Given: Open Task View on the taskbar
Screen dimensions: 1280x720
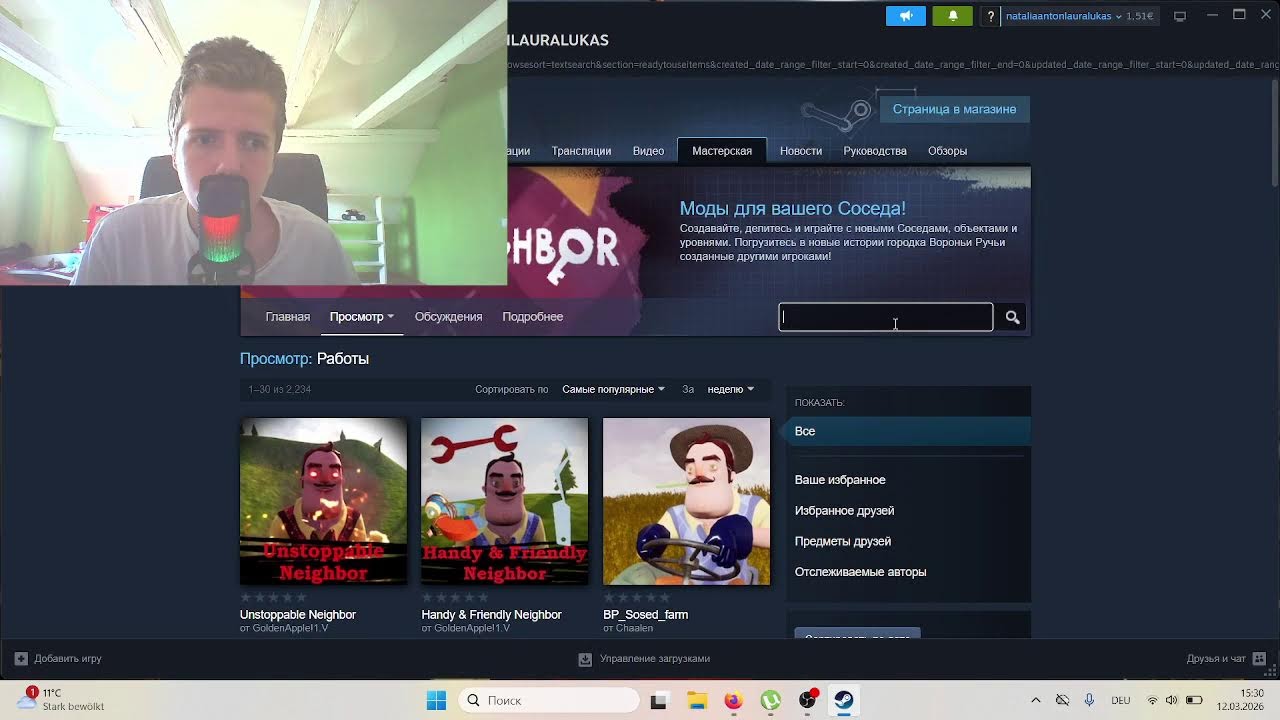Looking at the screenshot, I should 658,701.
